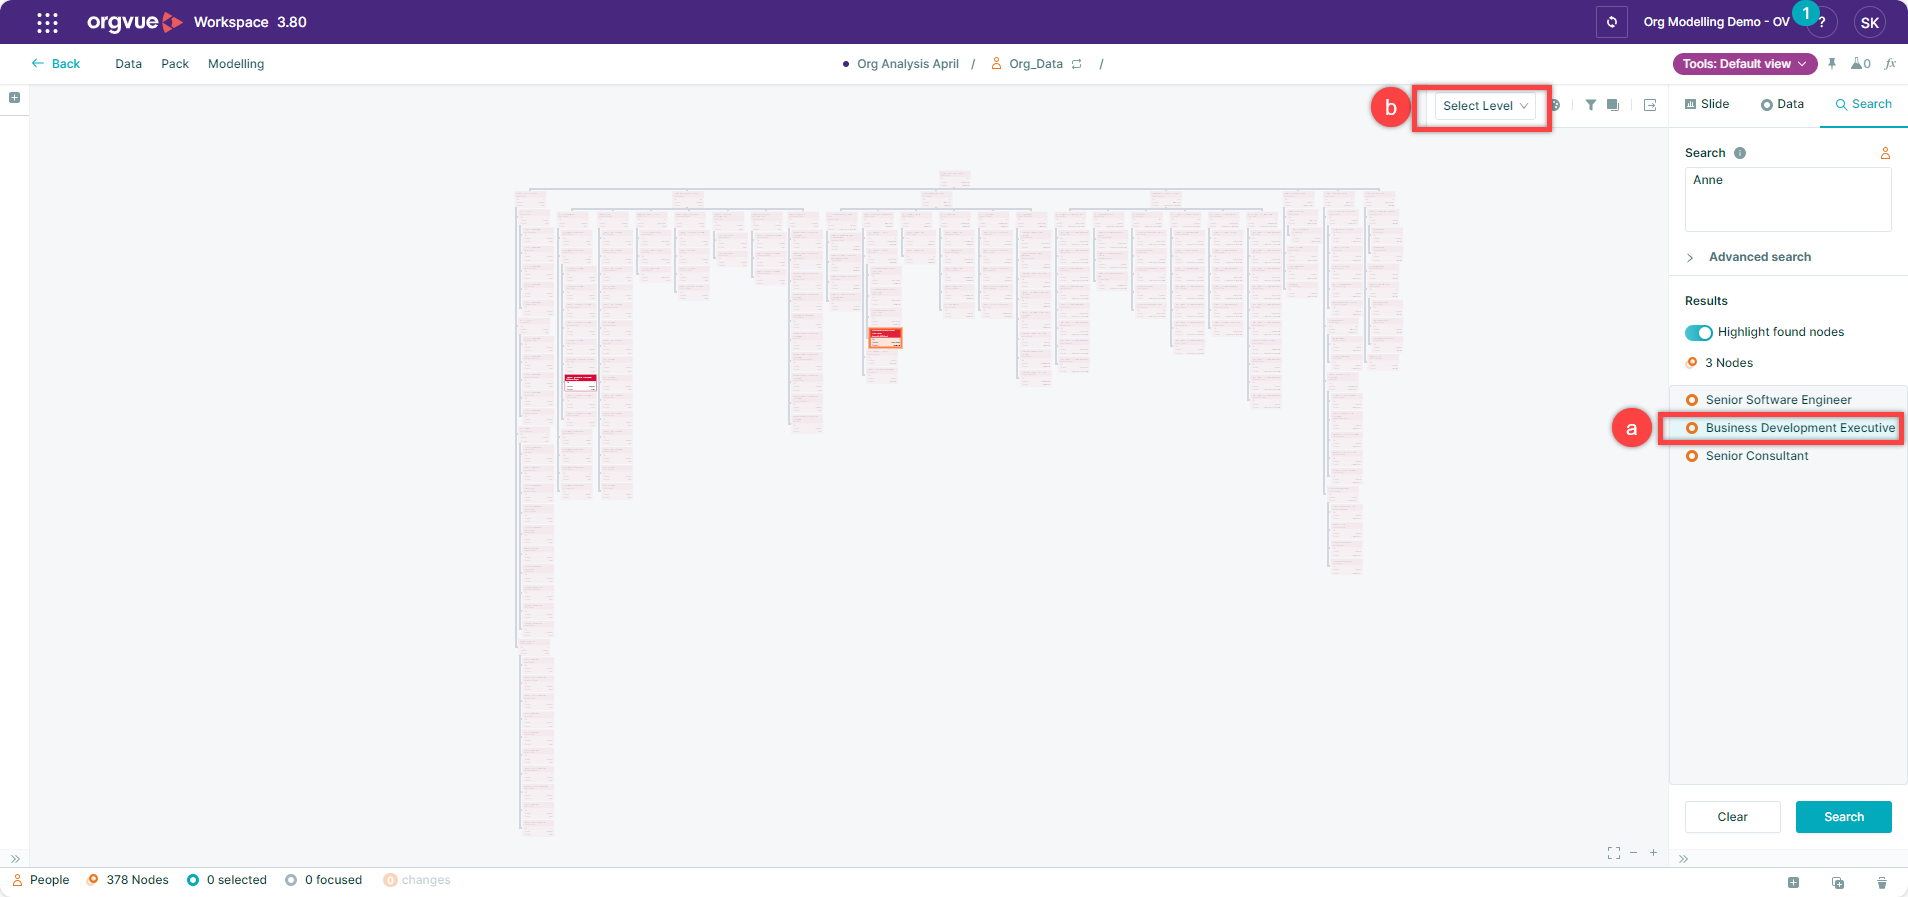The width and height of the screenshot is (1908, 897).
Task: Click the duplicate node icon in status bar
Action: 1837,882
